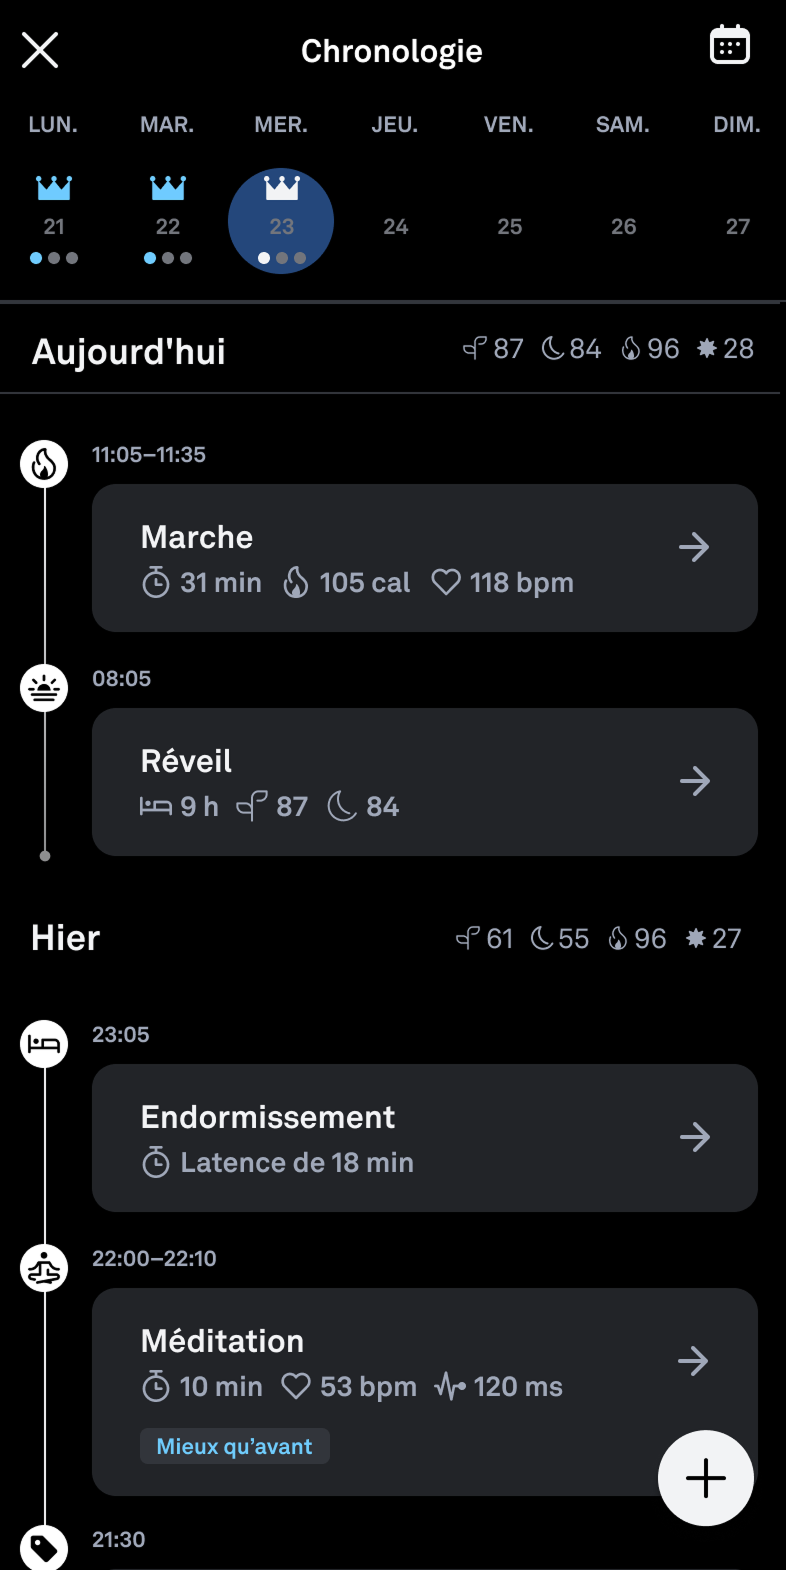Tap yesterday's activity score 96
The width and height of the screenshot is (786, 1570).
[638, 939]
